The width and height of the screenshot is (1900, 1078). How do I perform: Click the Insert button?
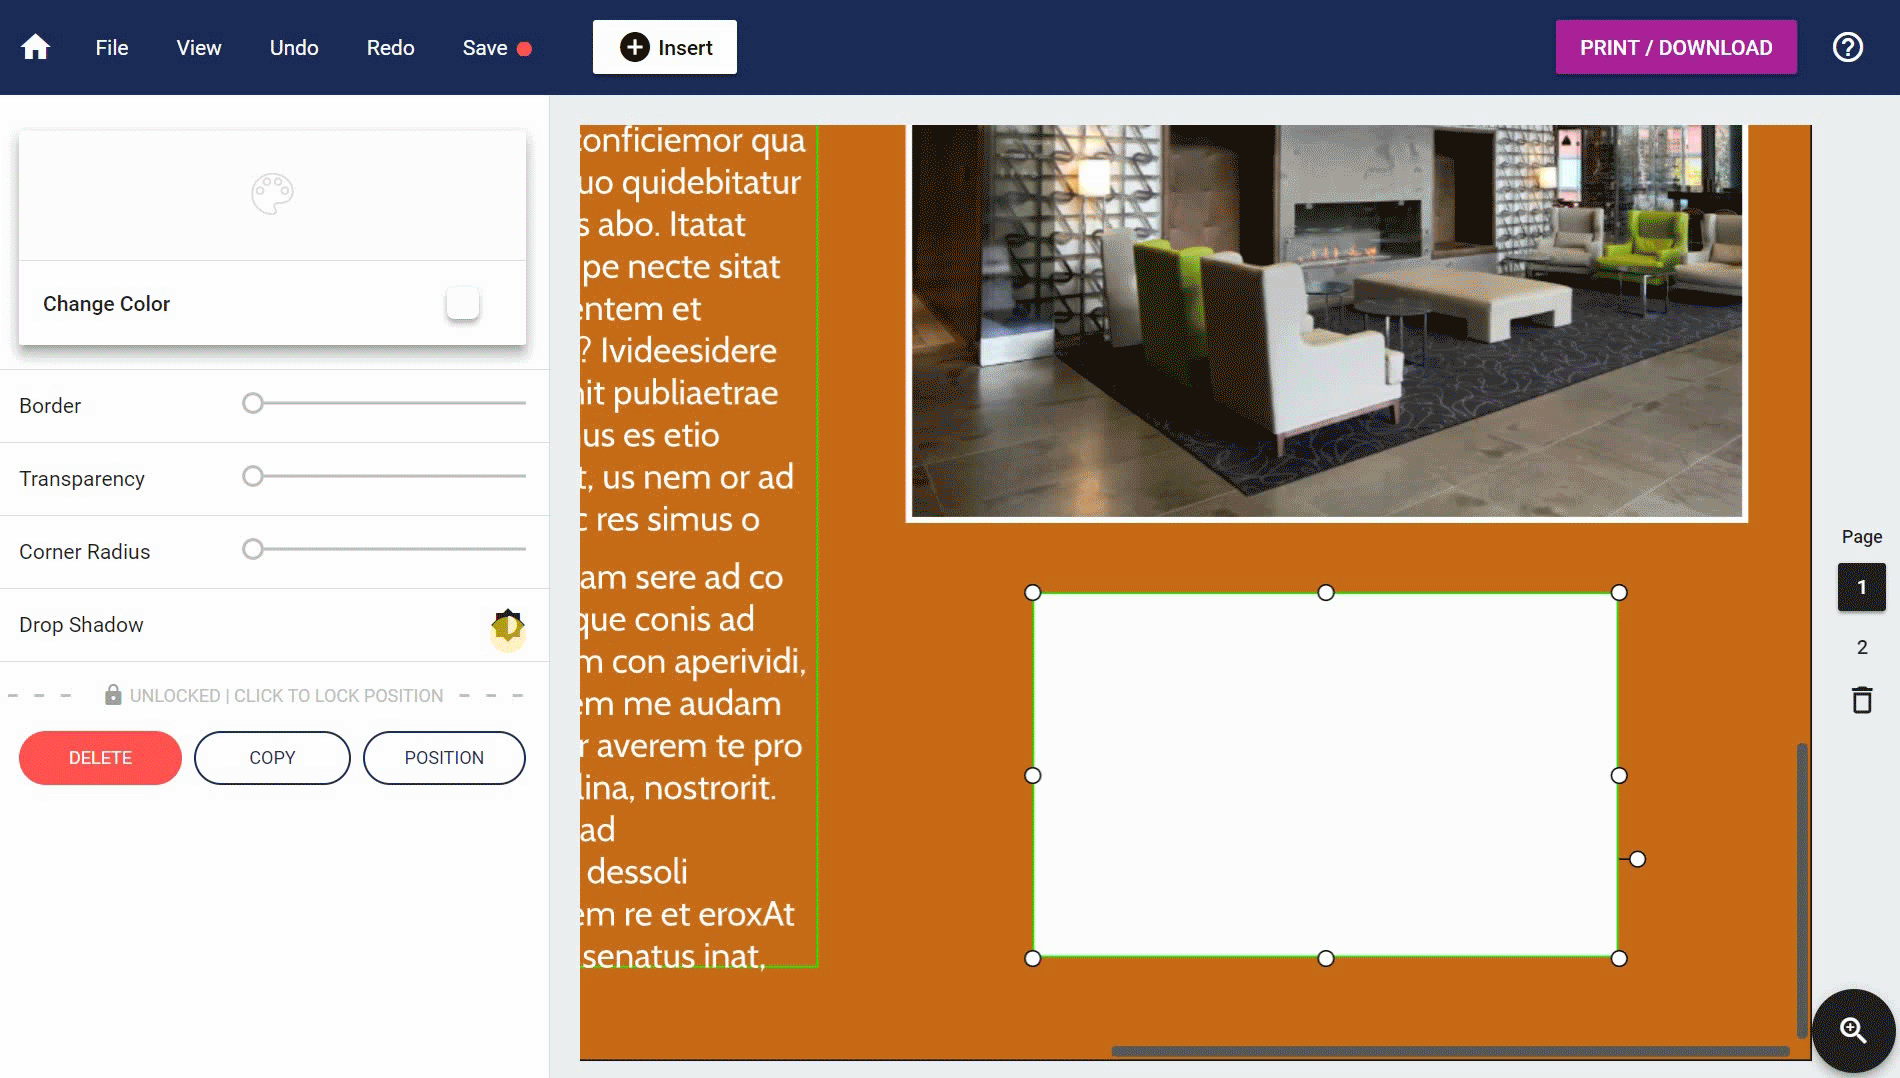(665, 47)
